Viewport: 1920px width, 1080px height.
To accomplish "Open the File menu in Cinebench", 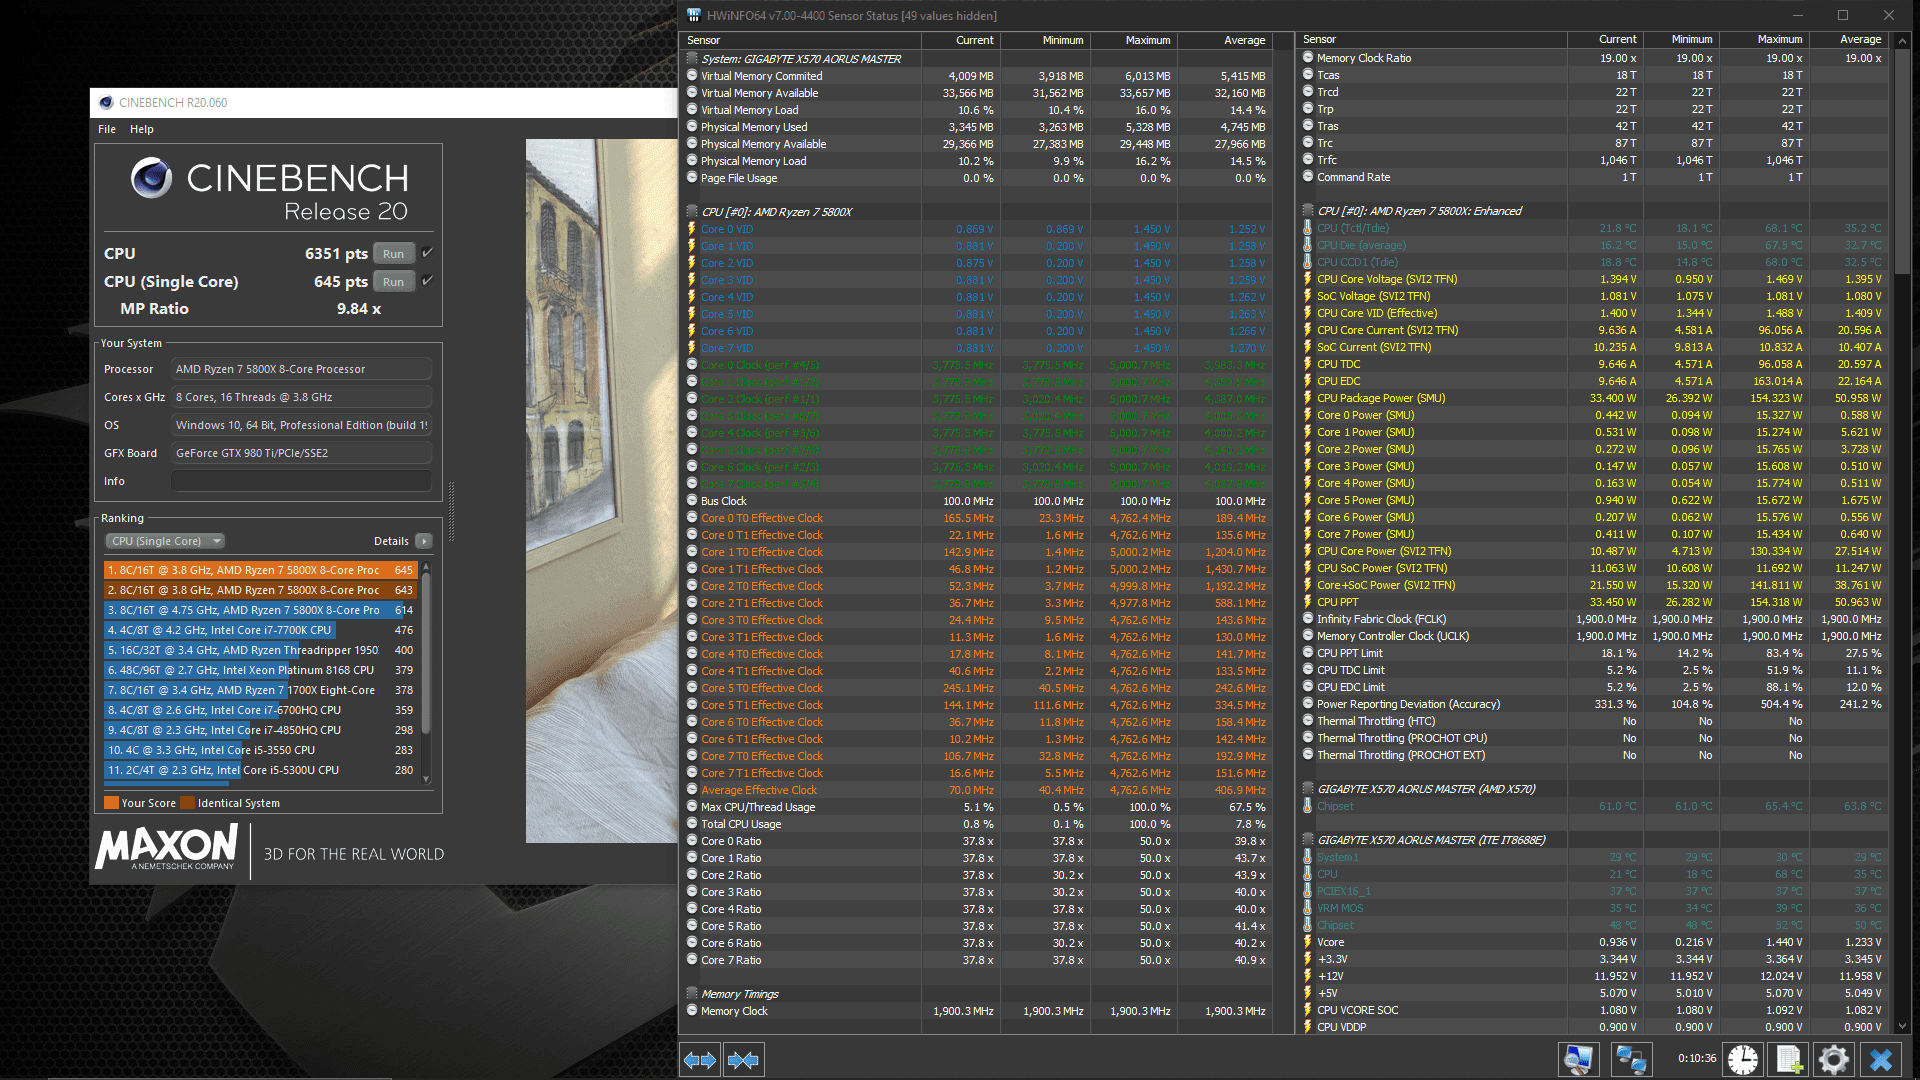I will click(x=107, y=129).
